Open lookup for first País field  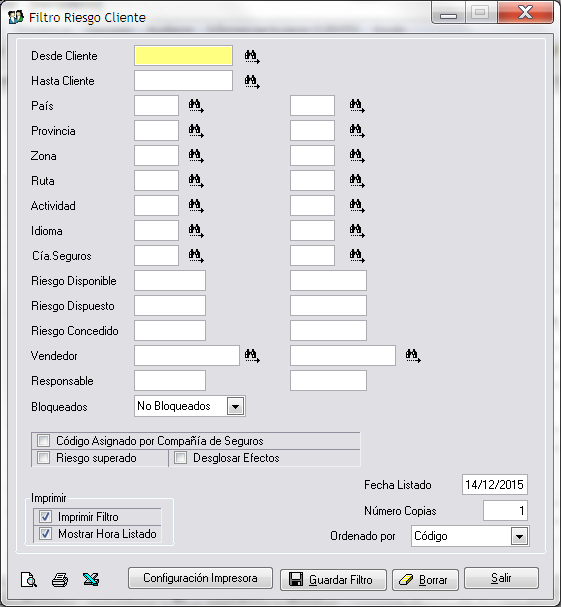[x=196, y=106]
